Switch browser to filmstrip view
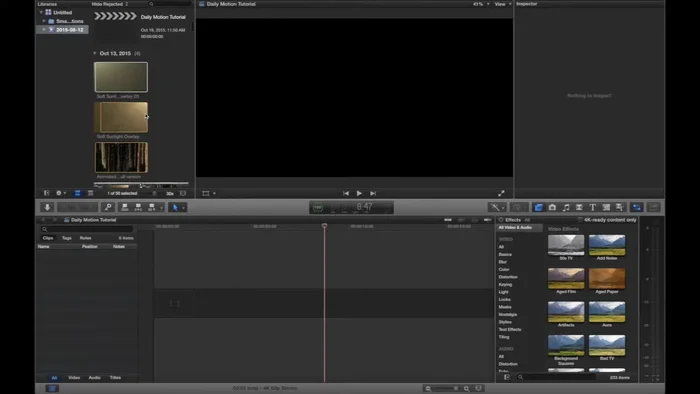Image resolution: width=700 pixels, height=394 pixels. 77,193
